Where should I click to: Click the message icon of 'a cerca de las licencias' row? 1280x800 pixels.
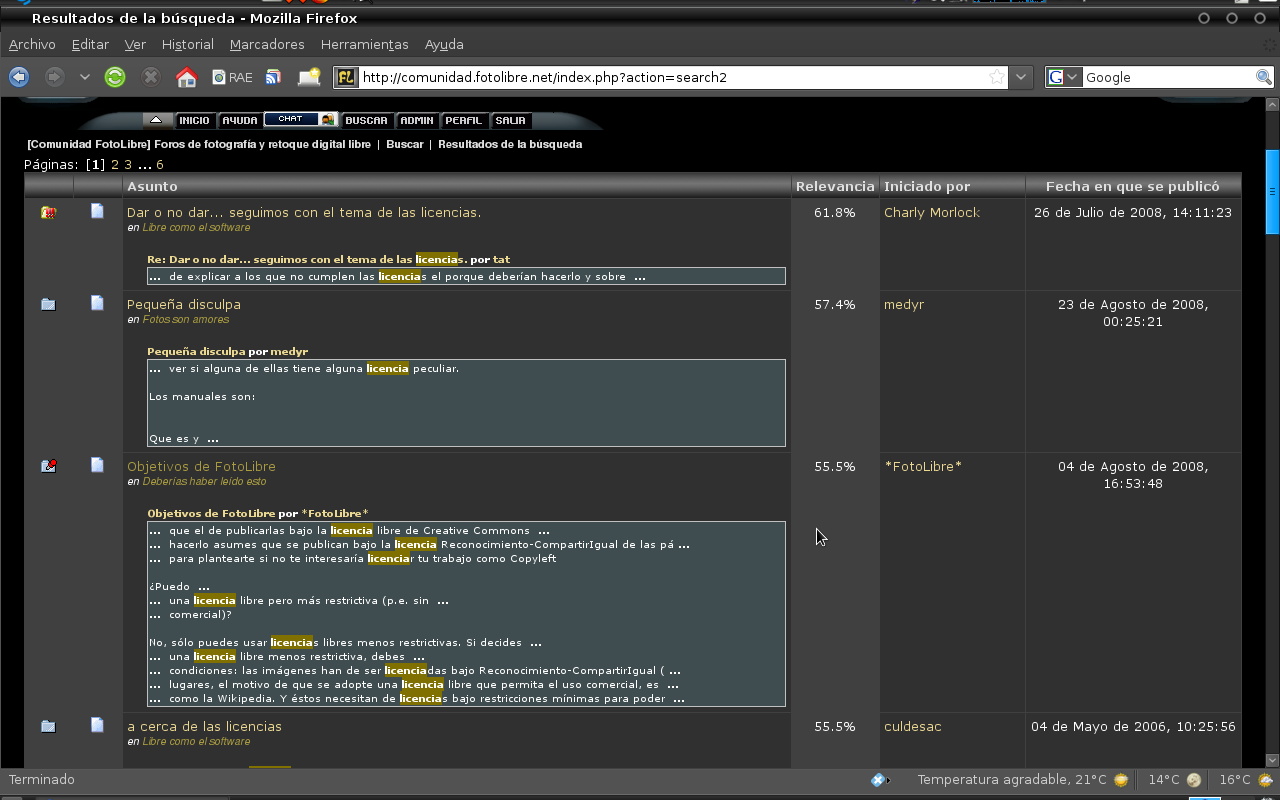coord(97,725)
